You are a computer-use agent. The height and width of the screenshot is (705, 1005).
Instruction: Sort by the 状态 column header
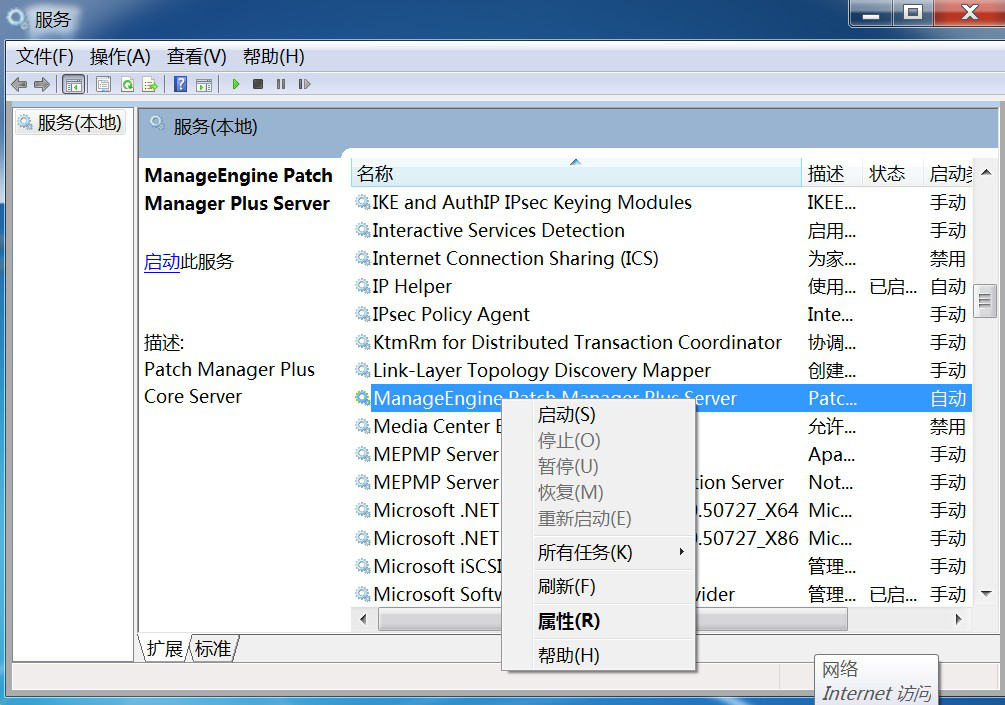(893, 173)
